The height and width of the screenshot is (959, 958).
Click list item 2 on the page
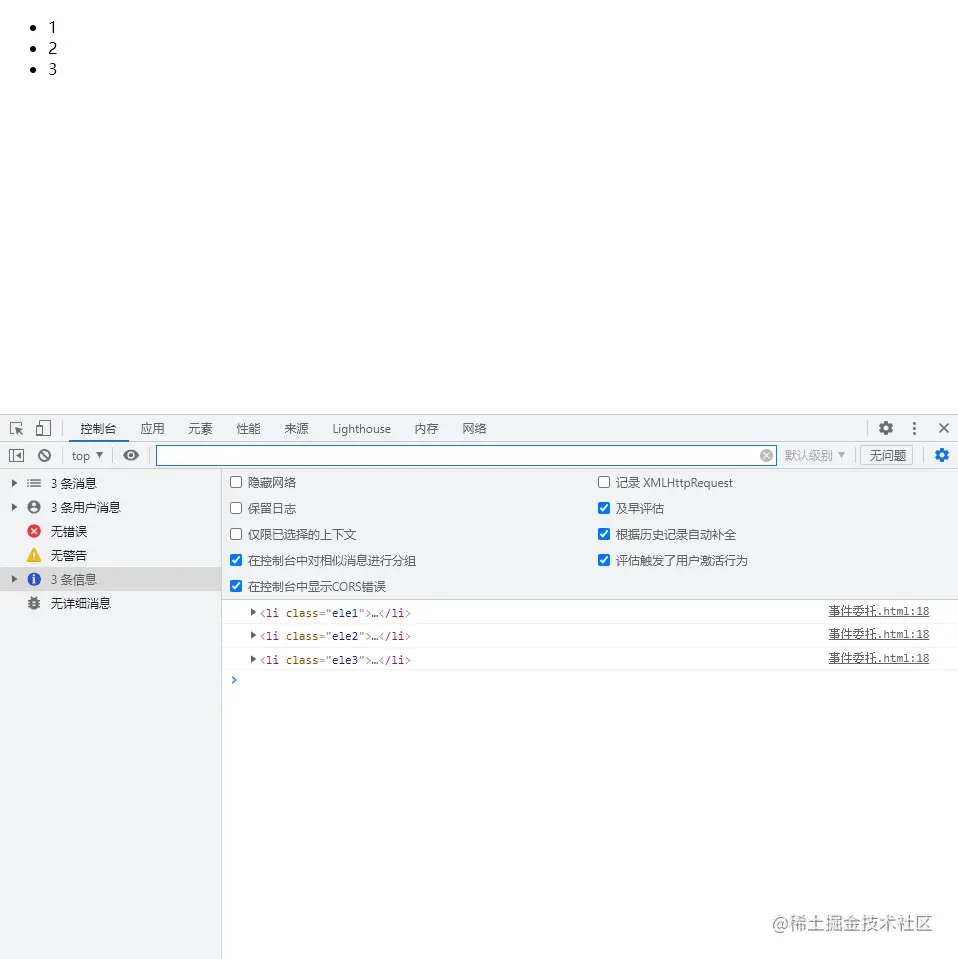53,48
